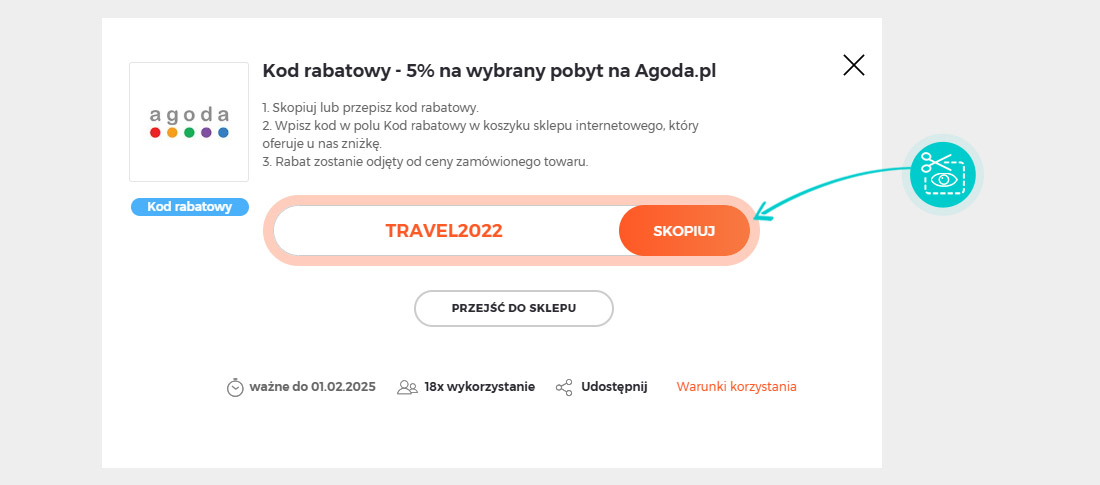Close the coupon popup with the X
Screen dimensions: 1100x485
(x=853, y=65)
